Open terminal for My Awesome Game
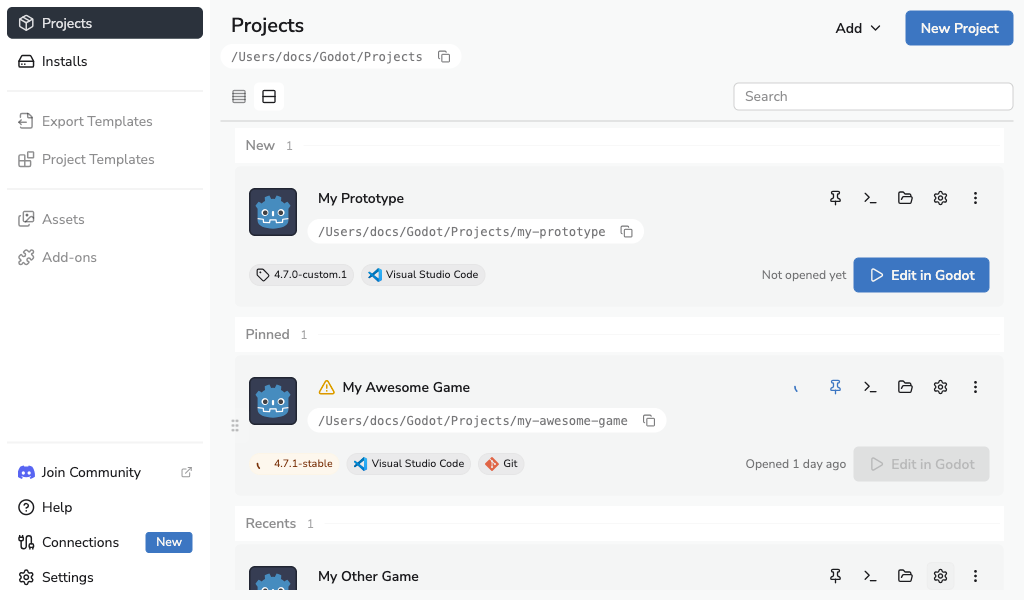The image size is (1024, 600). [x=870, y=387]
